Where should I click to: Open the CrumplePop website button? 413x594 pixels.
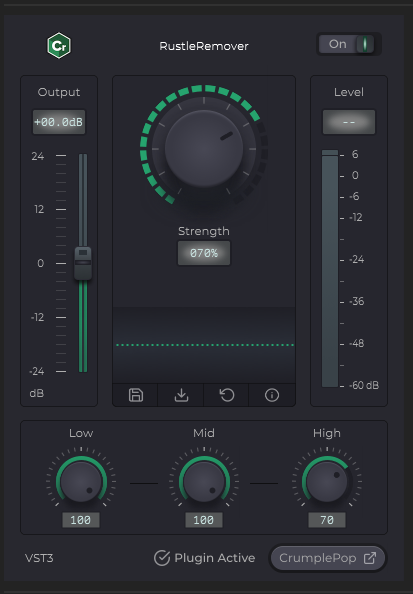pos(328,558)
